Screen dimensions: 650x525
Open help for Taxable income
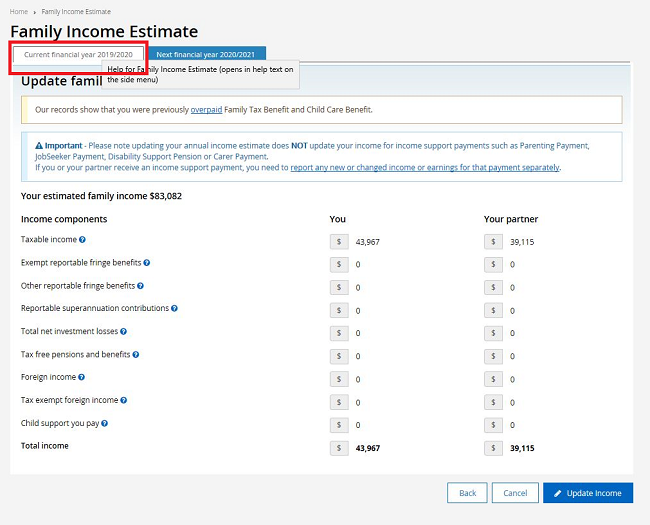point(82,240)
